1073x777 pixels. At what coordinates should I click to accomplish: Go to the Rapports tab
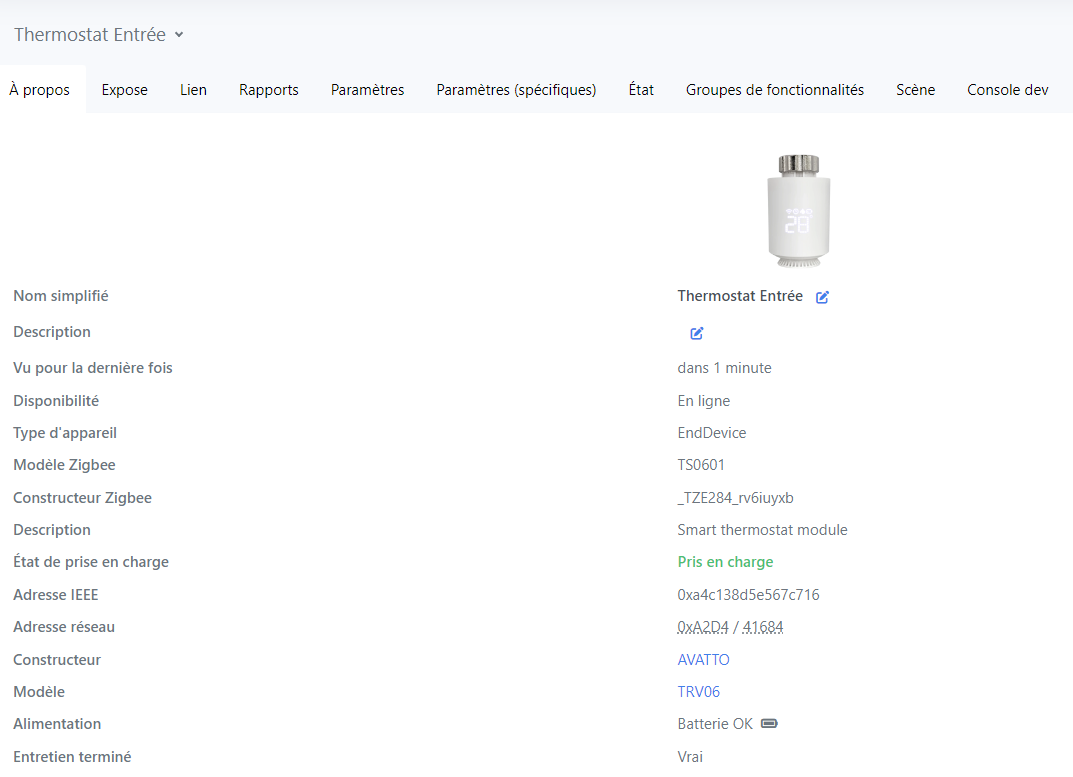(269, 90)
